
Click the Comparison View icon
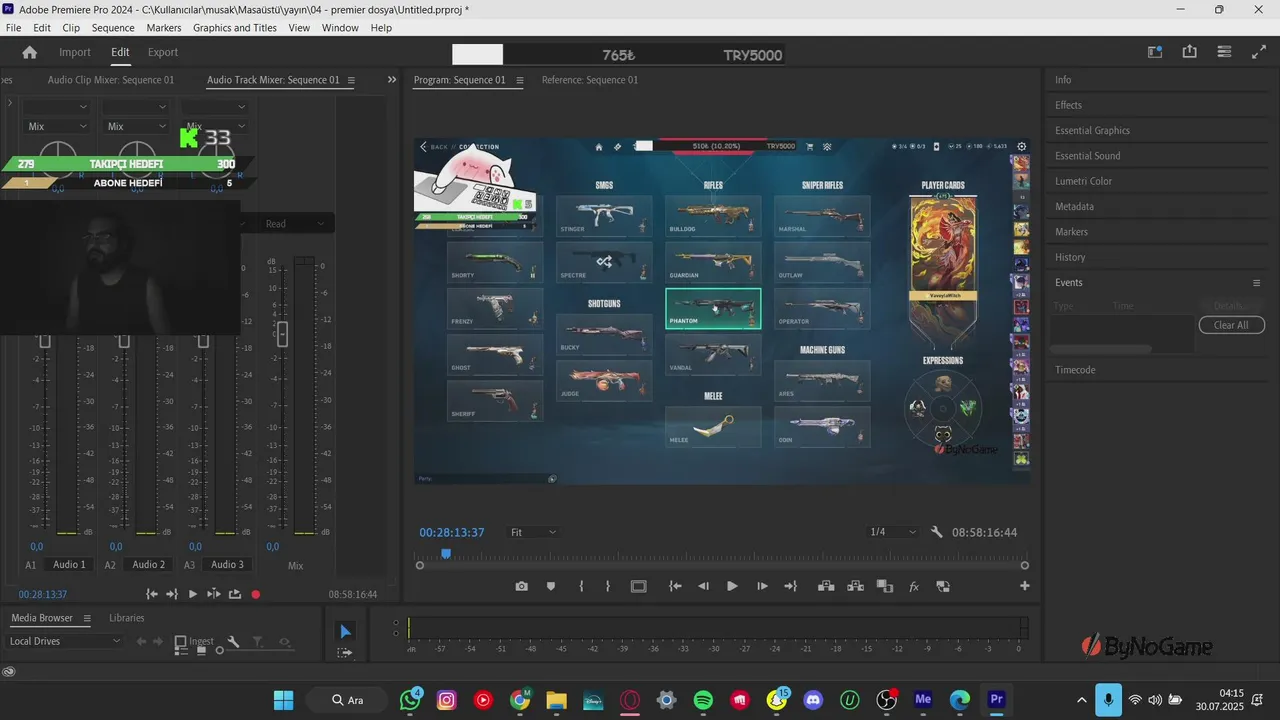(885, 587)
